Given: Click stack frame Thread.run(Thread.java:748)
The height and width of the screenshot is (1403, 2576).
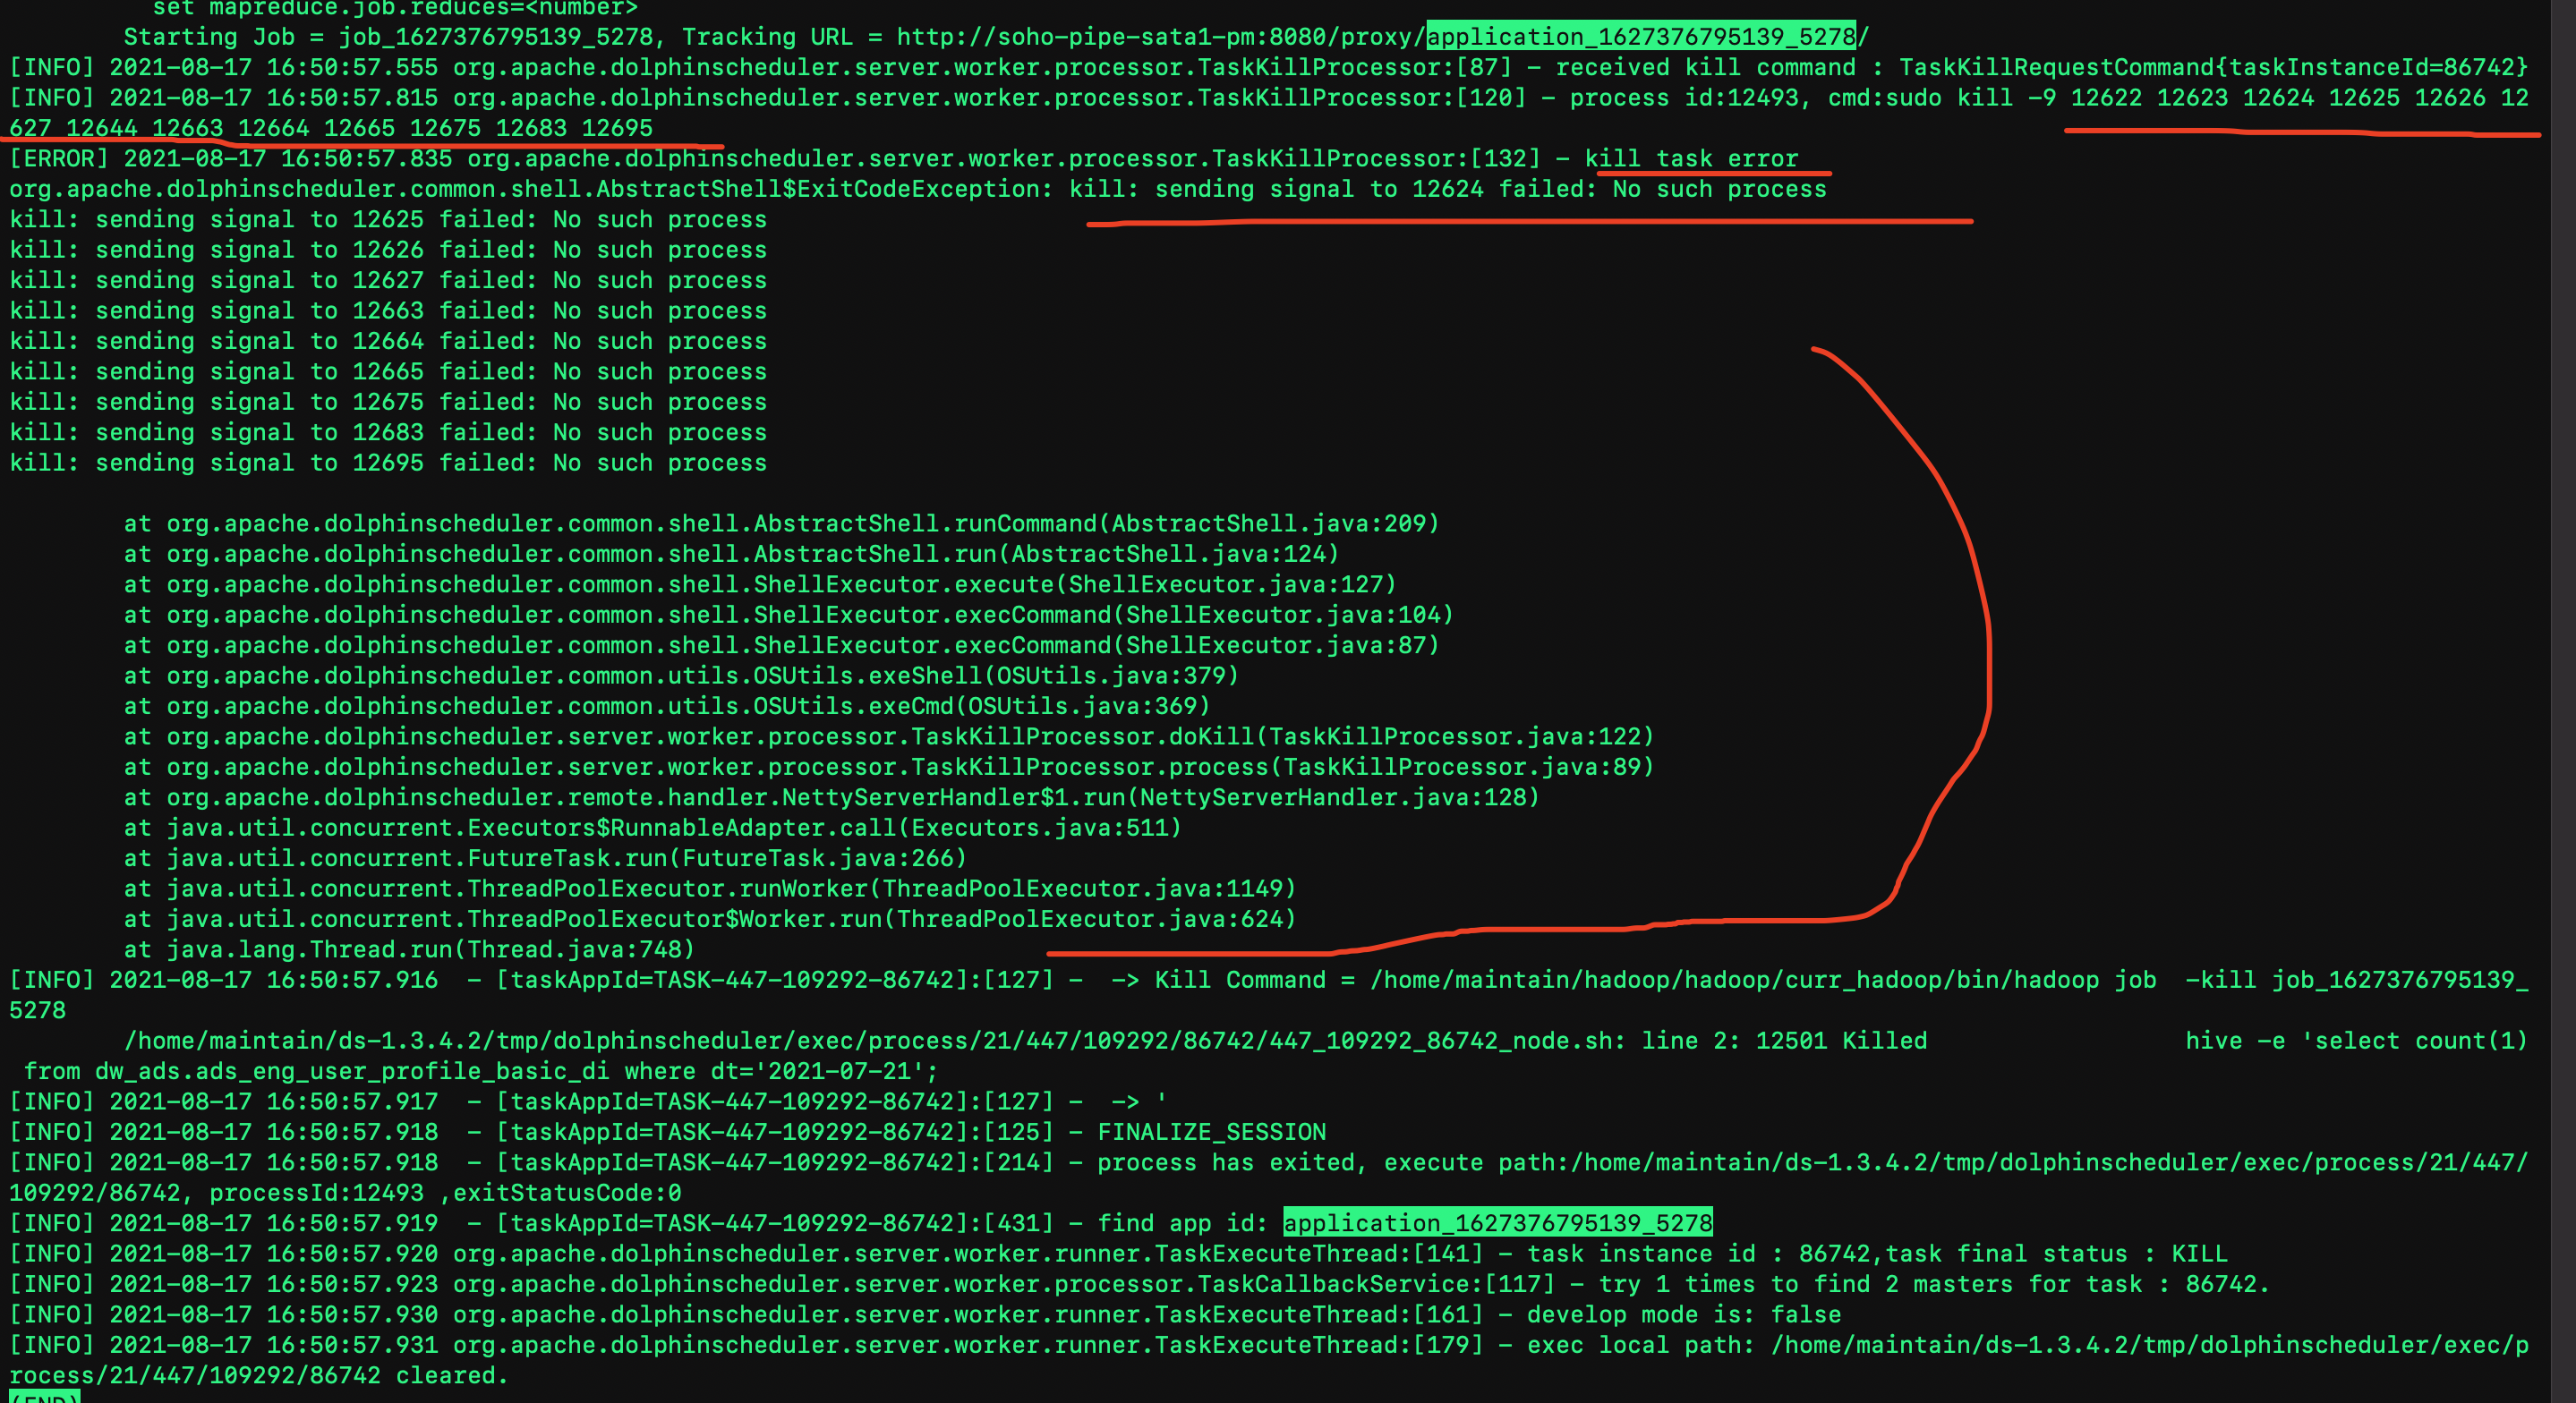Looking at the screenshot, I should point(409,950).
